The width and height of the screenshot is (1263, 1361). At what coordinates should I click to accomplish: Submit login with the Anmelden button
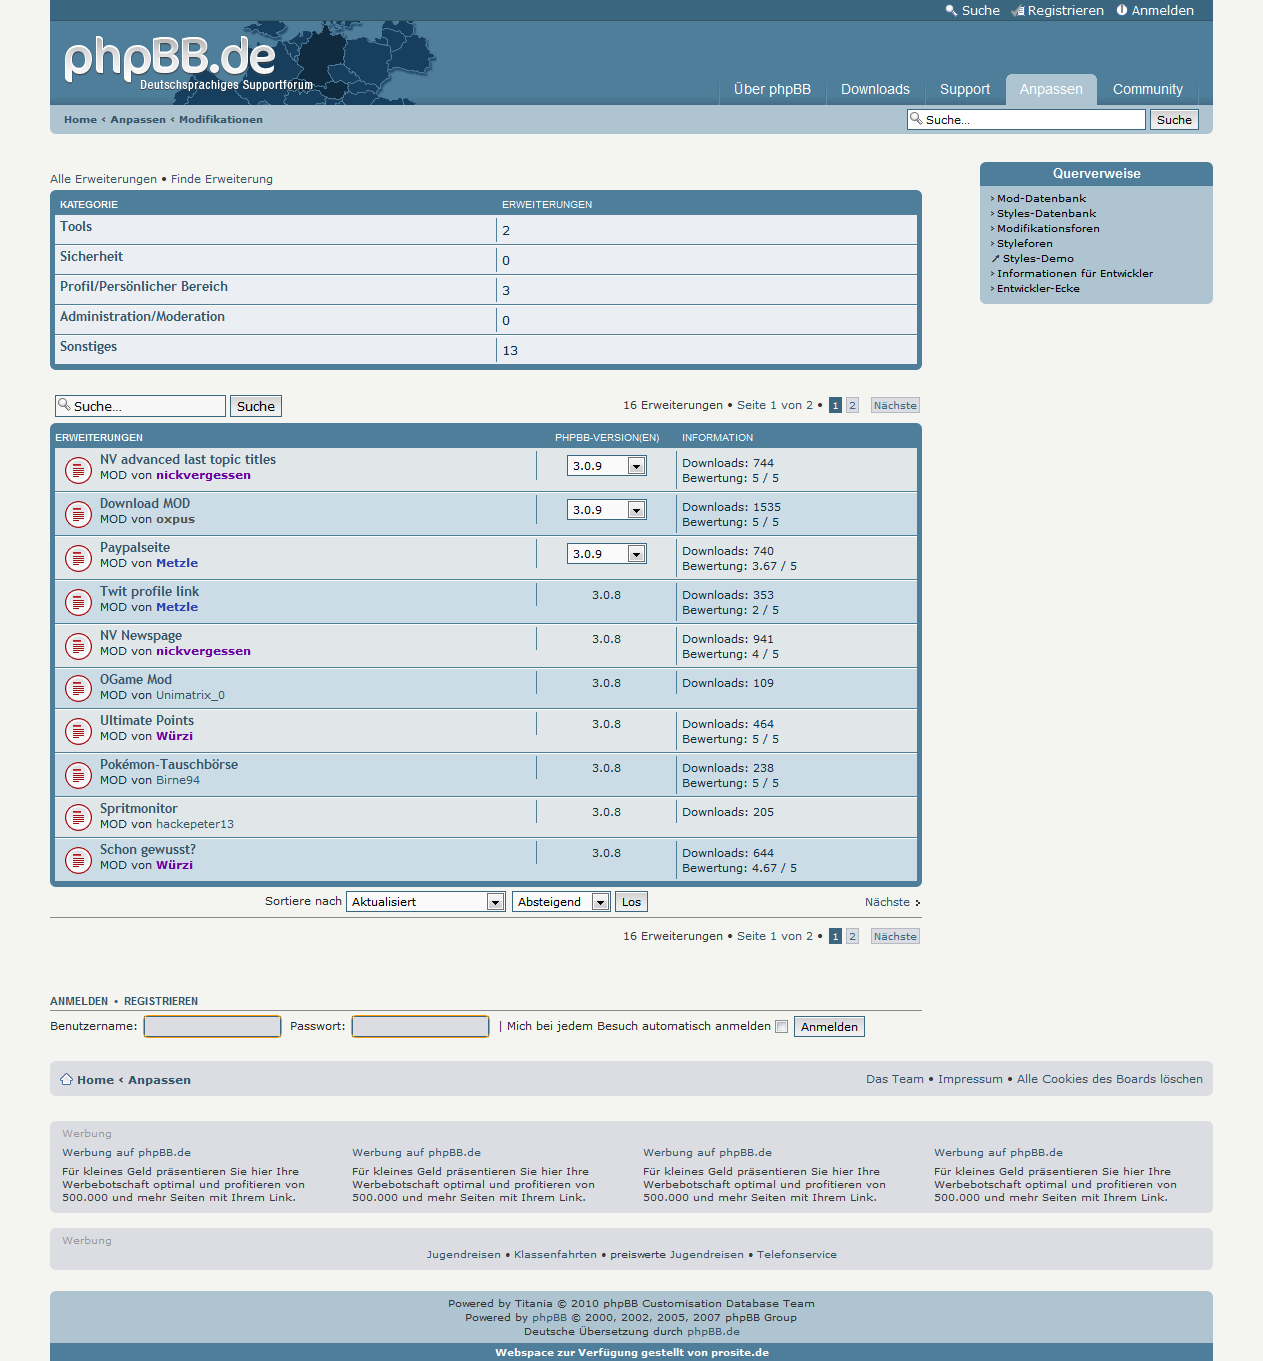pyautogui.click(x=829, y=1027)
